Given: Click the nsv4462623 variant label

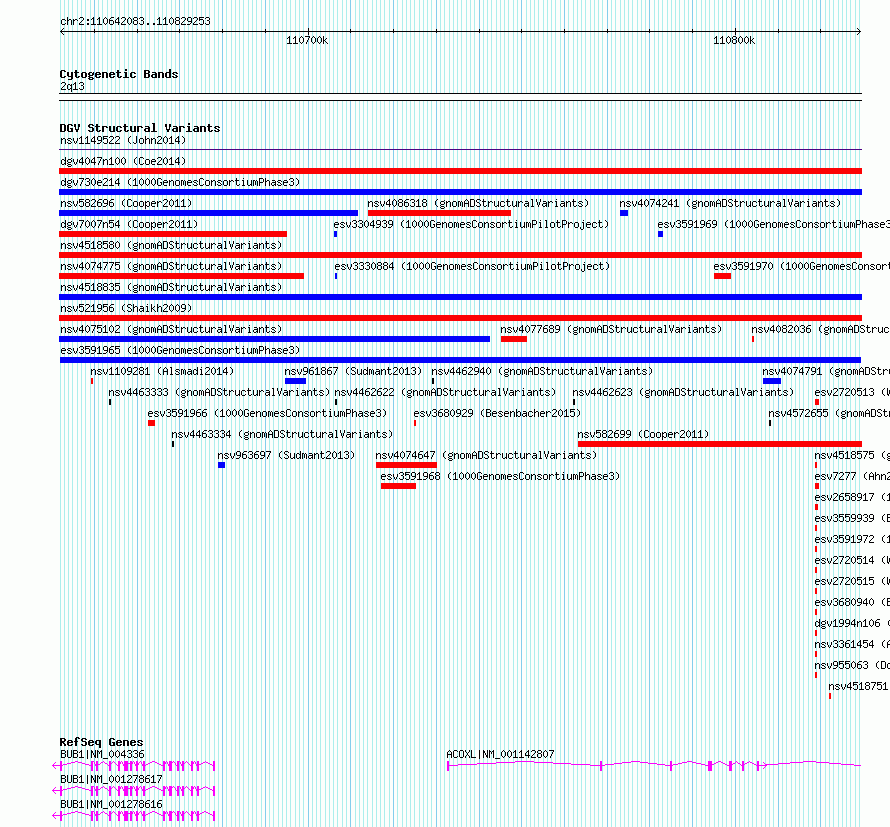Looking at the screenshot, I should coord(683,392).
